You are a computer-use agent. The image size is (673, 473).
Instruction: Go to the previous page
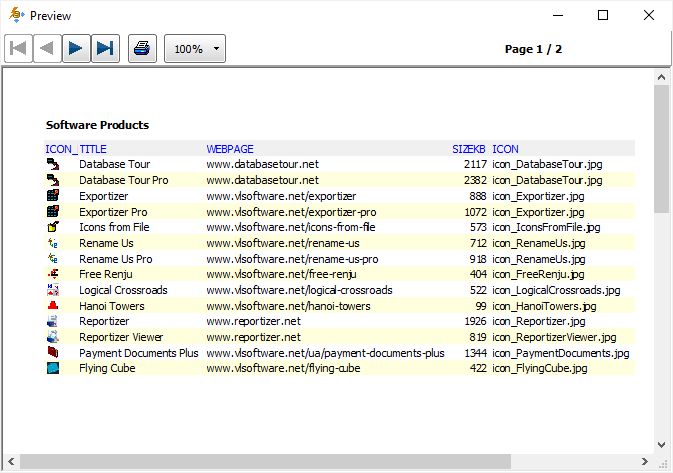(x=47, y=49)
